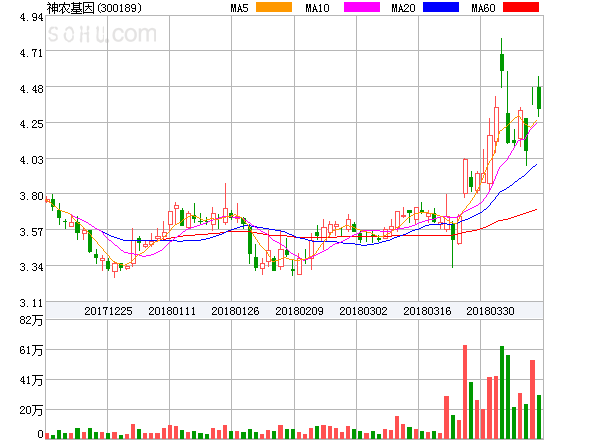
Task: Click the tallest green candlestick near 4.71
Action: click(x=502, y=63)
